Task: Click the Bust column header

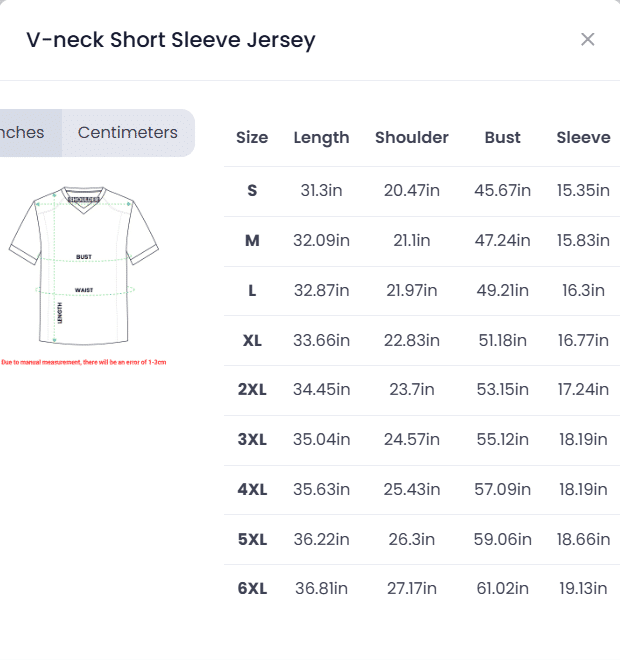Action: tap(502, 138)
